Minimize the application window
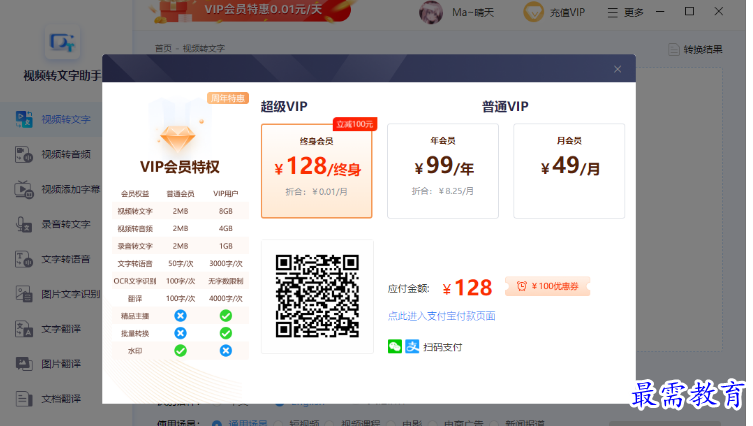The image size is (753, 426). point(660,12)
